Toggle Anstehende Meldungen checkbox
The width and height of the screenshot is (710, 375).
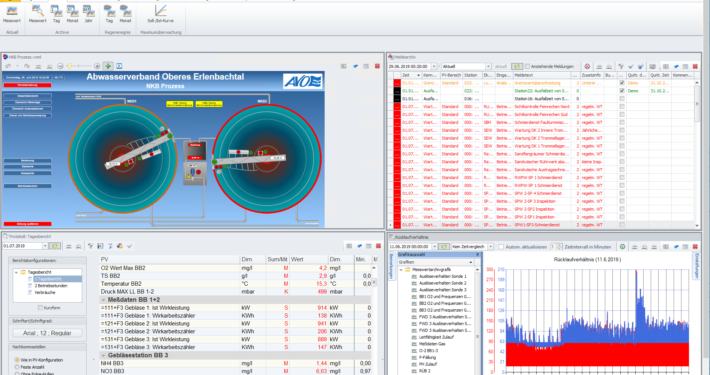(x=528, y=67)
